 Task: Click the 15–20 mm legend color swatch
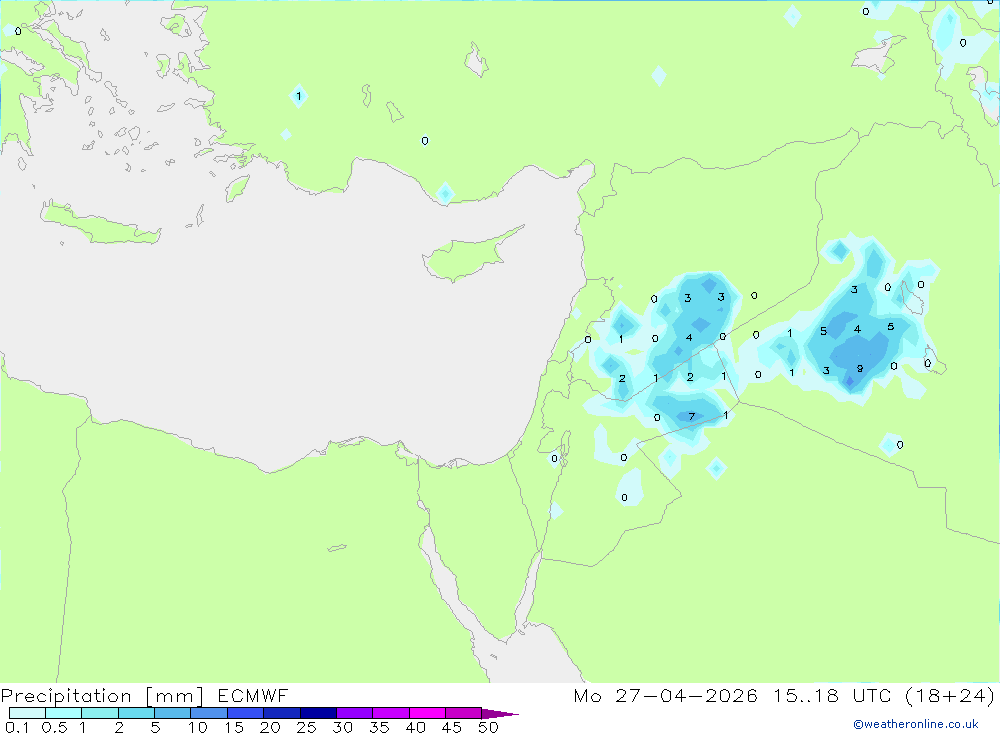pyautogui.click(x=245, y=713)
